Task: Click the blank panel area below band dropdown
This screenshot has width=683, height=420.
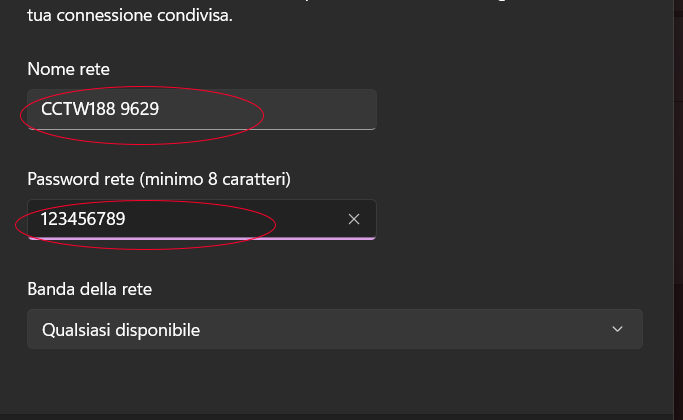Action: (x=330, y=385)
